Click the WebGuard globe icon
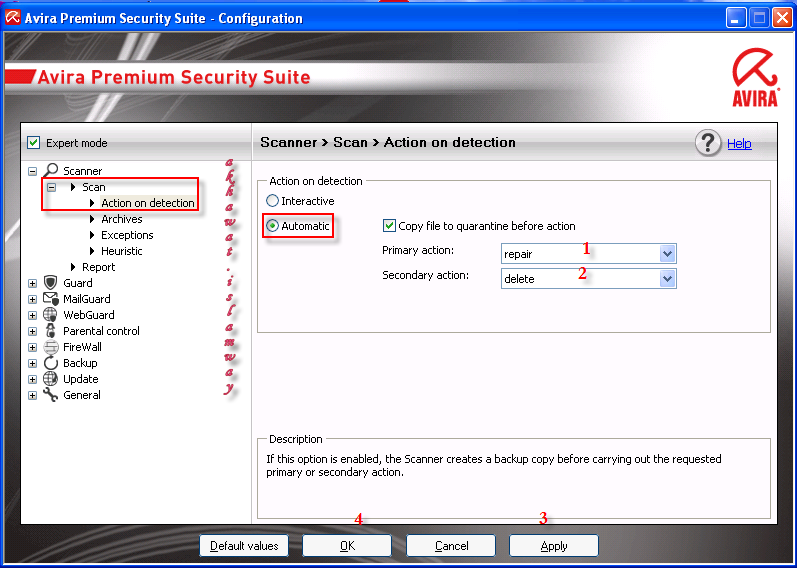This screenshot has height=568, width=797. click(51, 315)
